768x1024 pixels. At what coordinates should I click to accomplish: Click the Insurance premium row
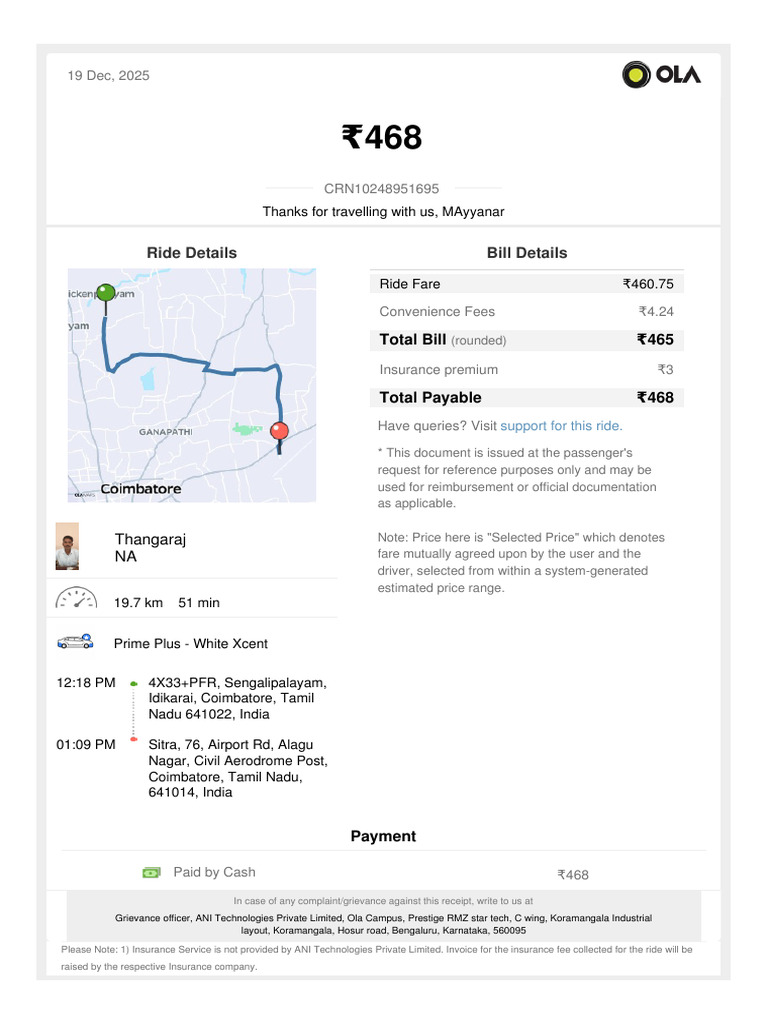click(x=526, y=369)
